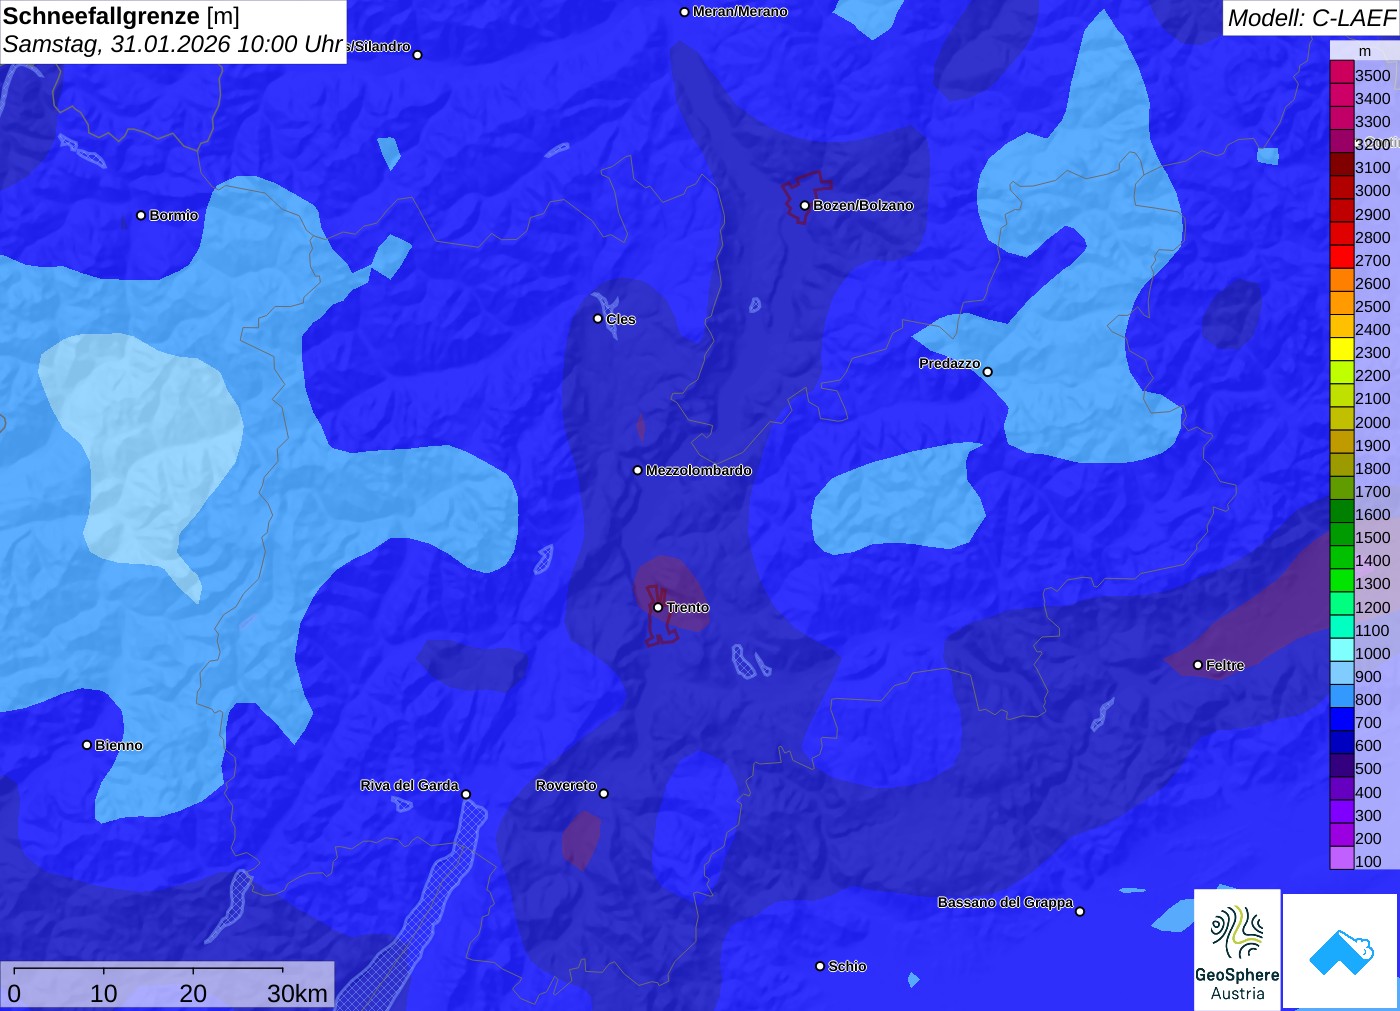The width and height of the screenshot is (1400, 1011).
Task: Click the Bormio label
Action: coord(174,215)
